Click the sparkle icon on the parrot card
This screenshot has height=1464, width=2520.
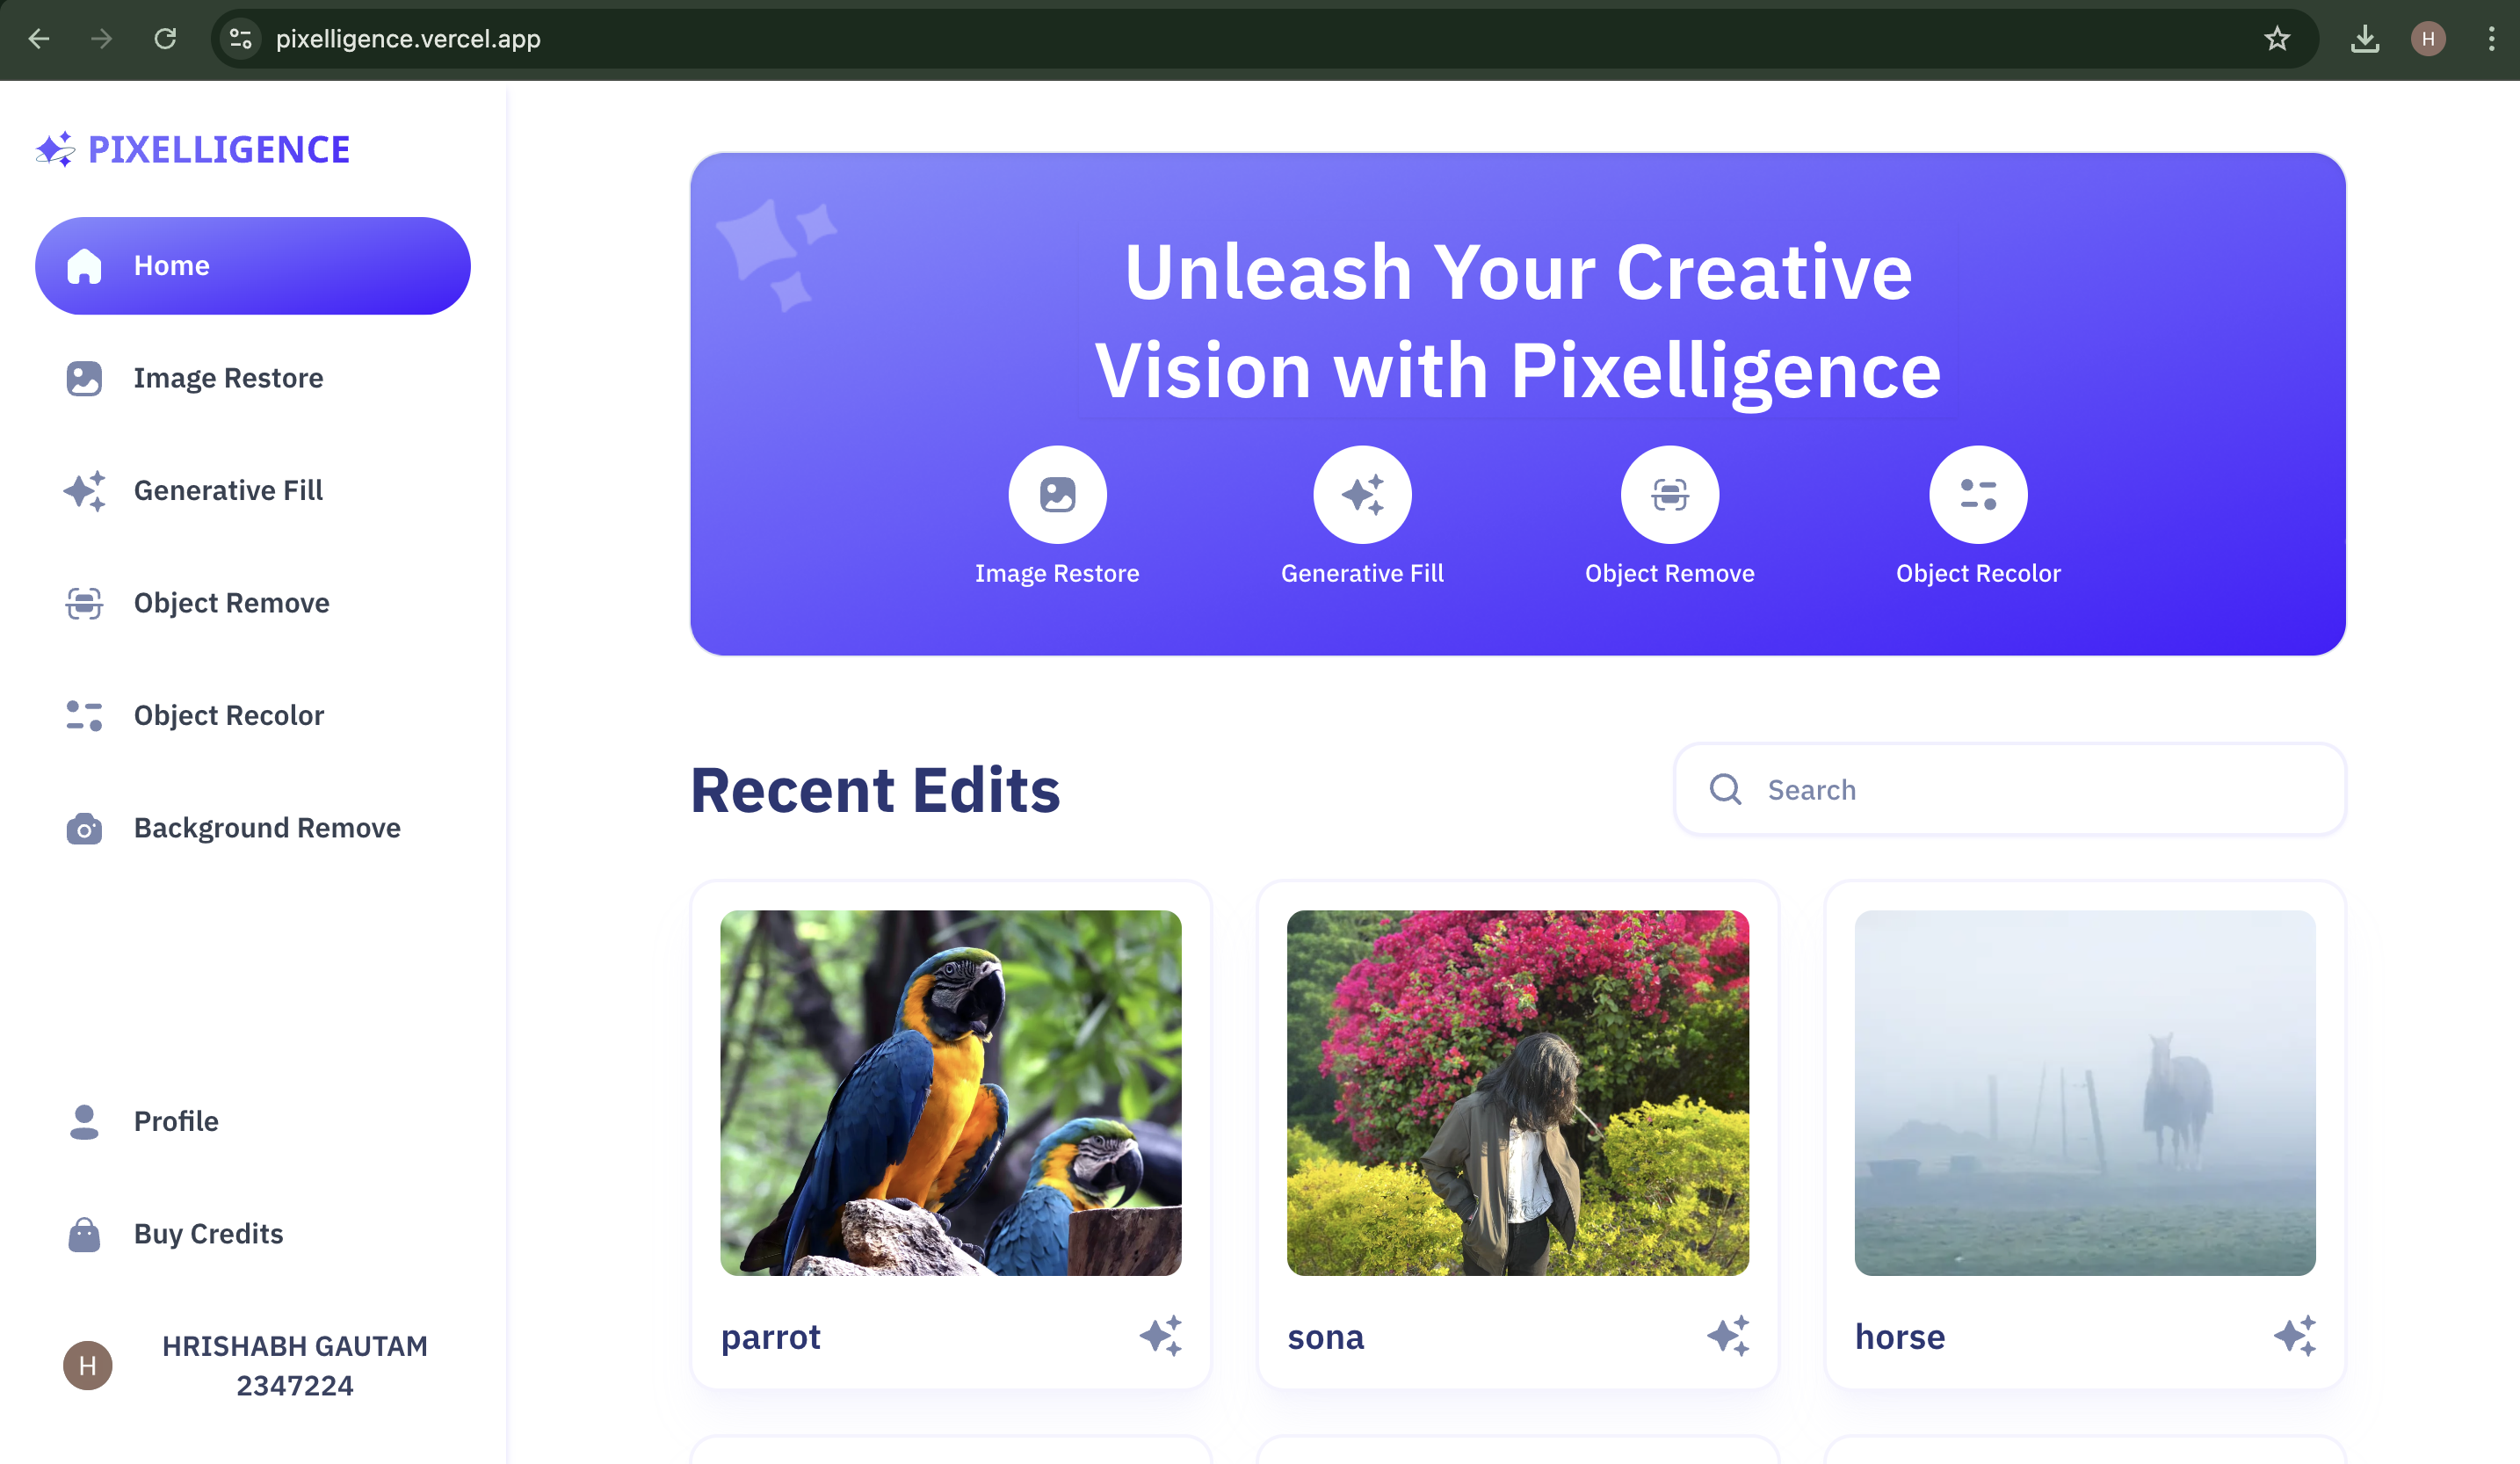(1160, 1335)
